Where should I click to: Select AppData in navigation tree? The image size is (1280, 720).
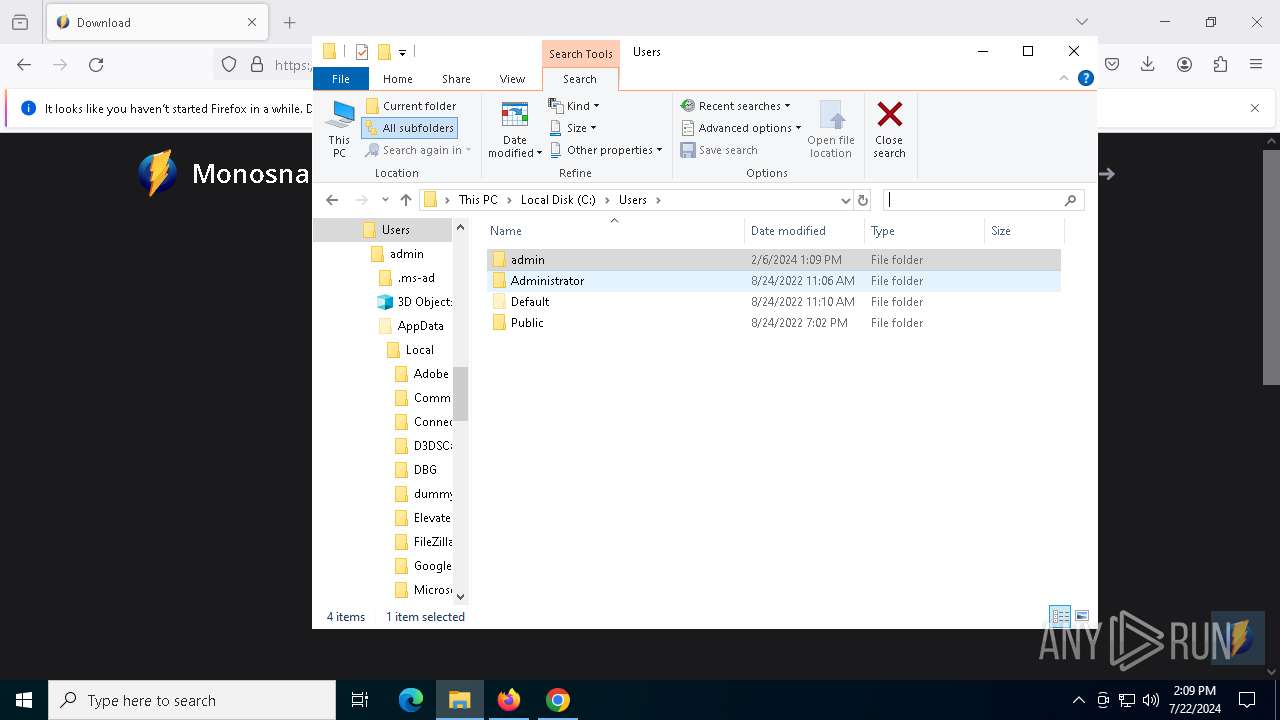click(x=412, y=326)
